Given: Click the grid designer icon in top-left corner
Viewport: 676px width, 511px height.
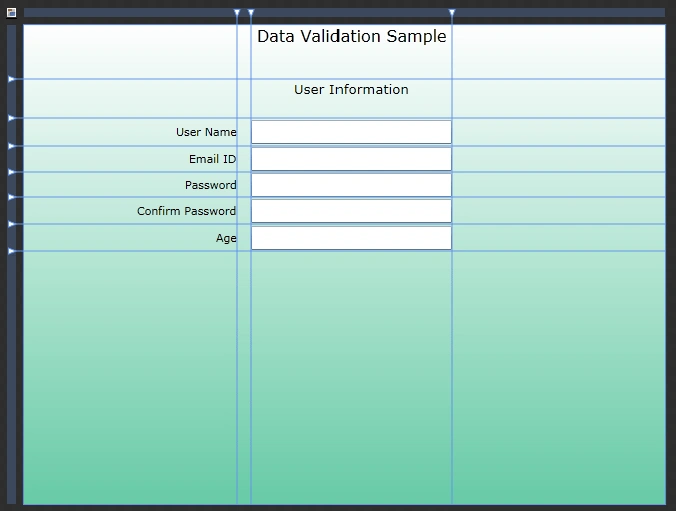Looking at the screenshot, I should coord(12,13).
